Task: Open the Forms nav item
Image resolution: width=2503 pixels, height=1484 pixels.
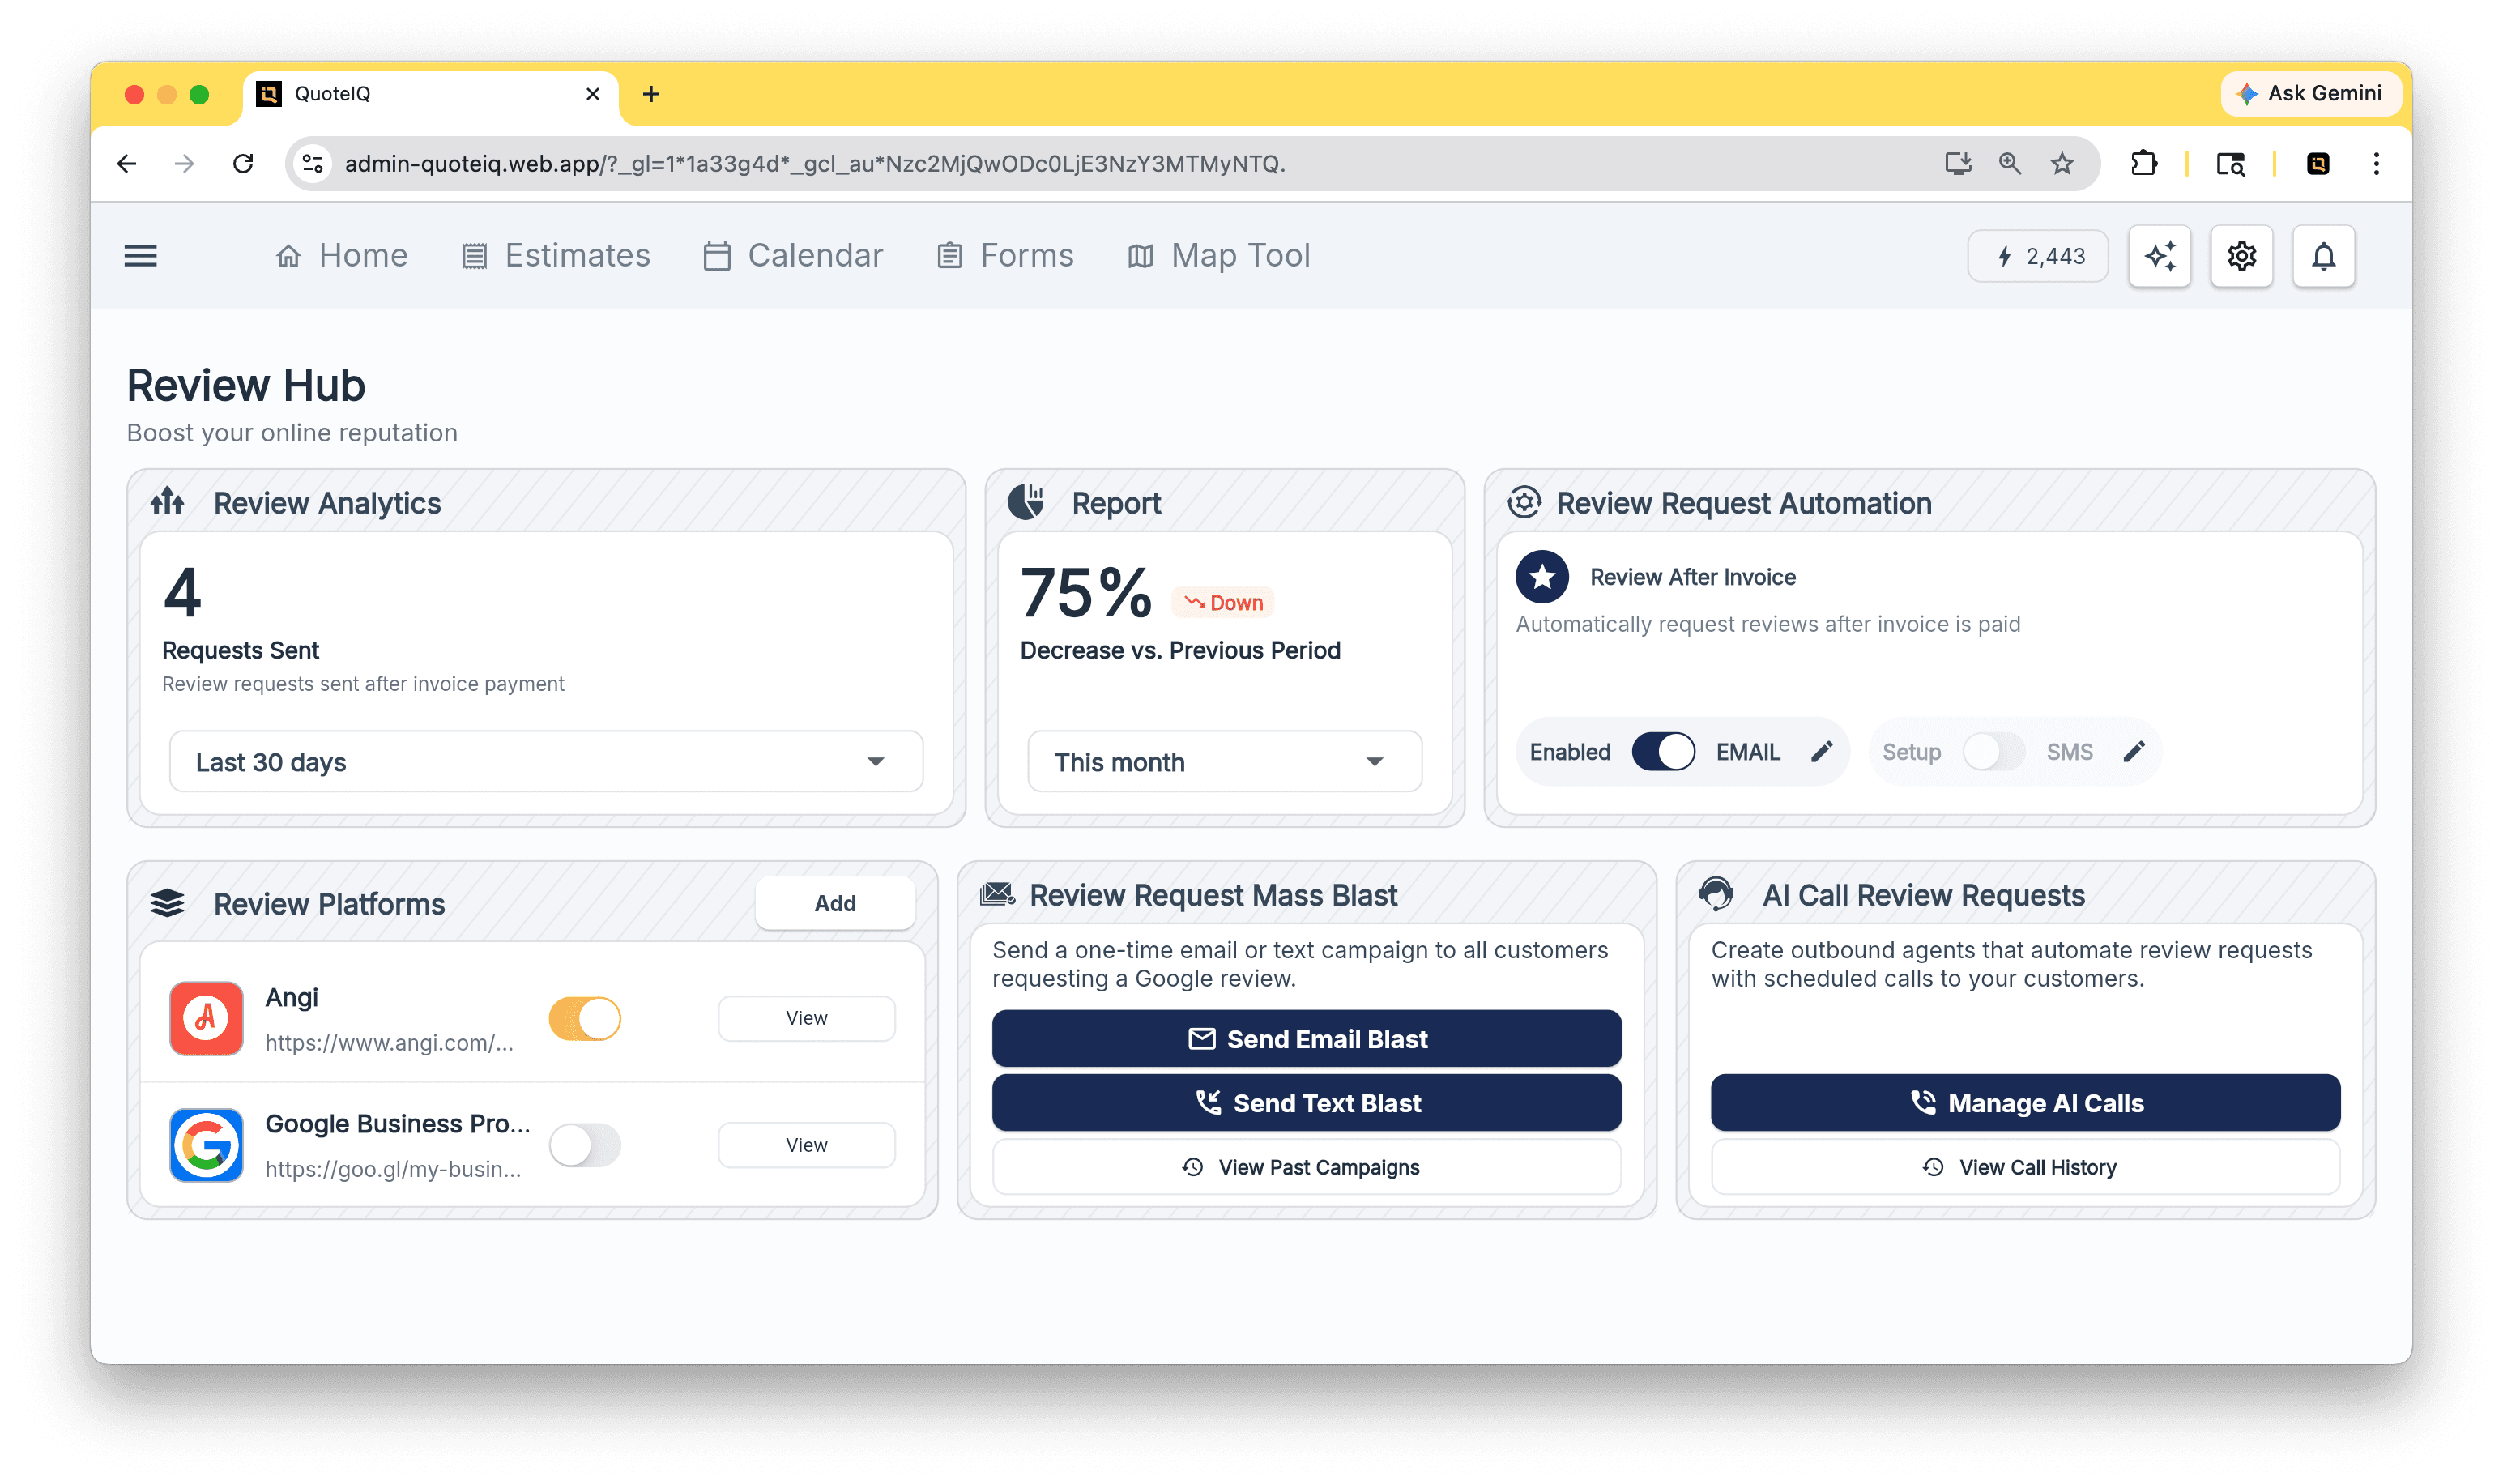Action: [1005, 256]
